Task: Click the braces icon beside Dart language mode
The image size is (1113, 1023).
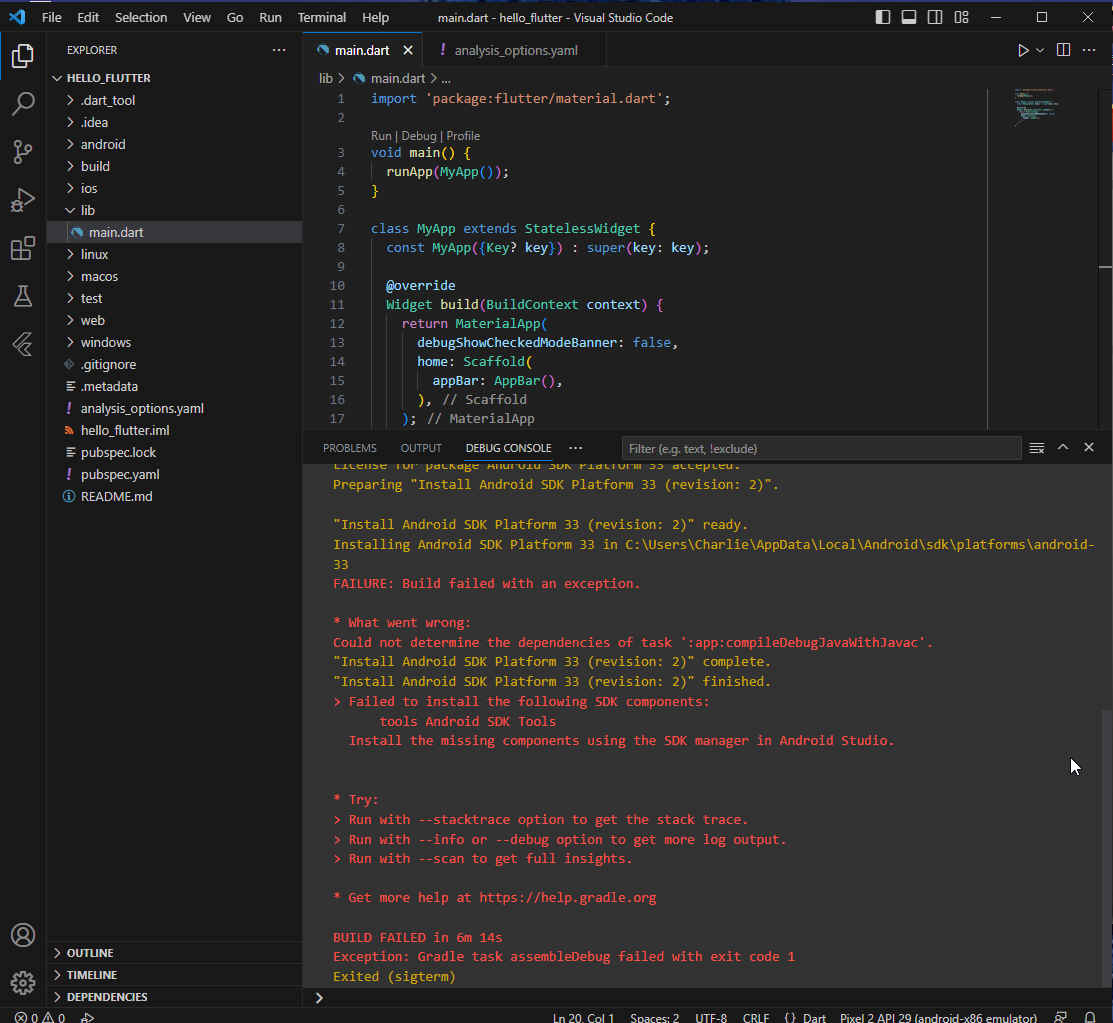Action: point(790,1017)
